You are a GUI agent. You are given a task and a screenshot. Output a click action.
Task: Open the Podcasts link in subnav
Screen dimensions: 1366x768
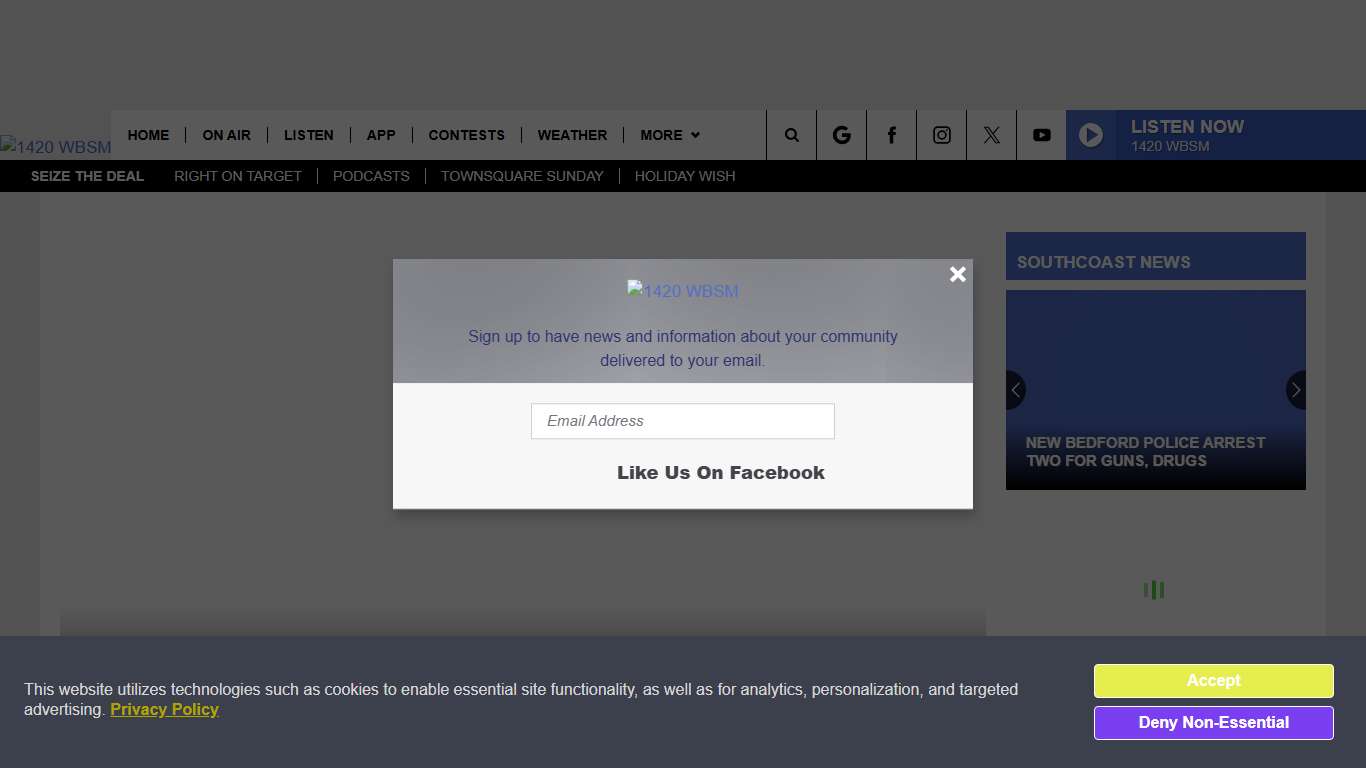371,176
